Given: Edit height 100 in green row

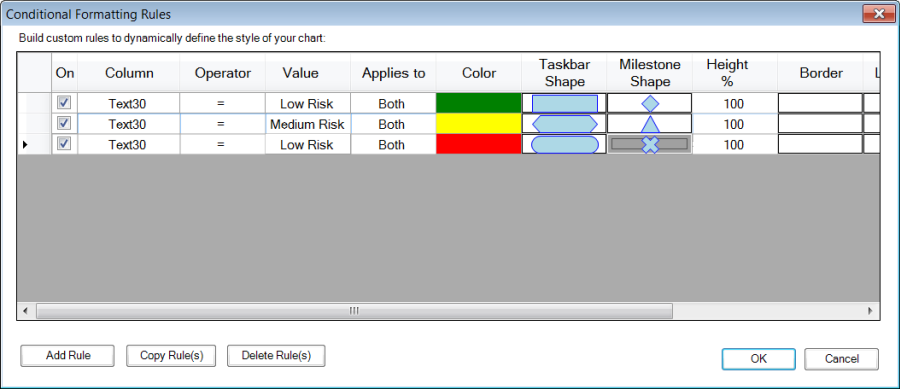Looking at the screenshot, I should click(735, 104).
